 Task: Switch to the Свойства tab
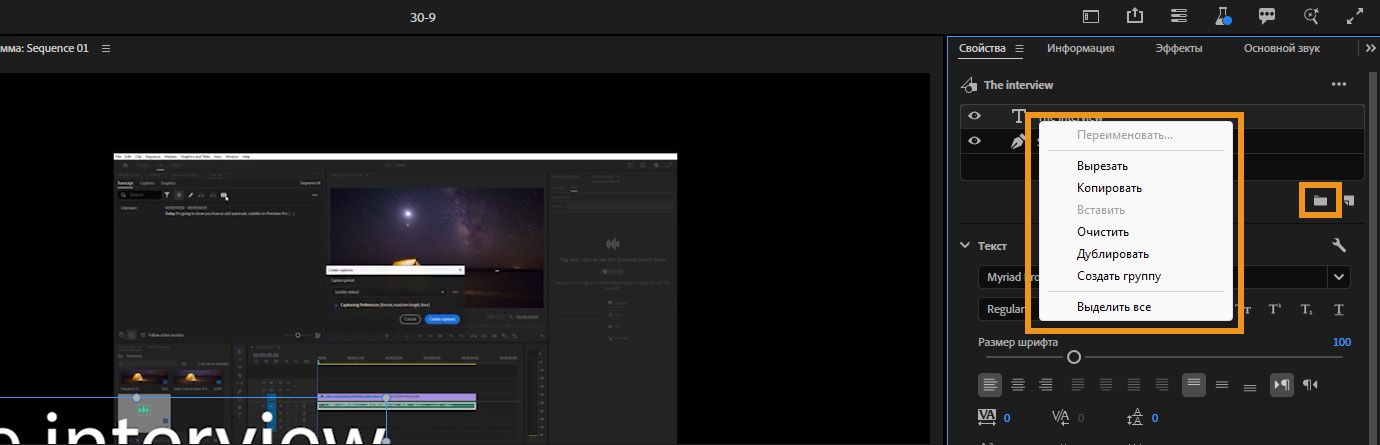tap(982, 48)
